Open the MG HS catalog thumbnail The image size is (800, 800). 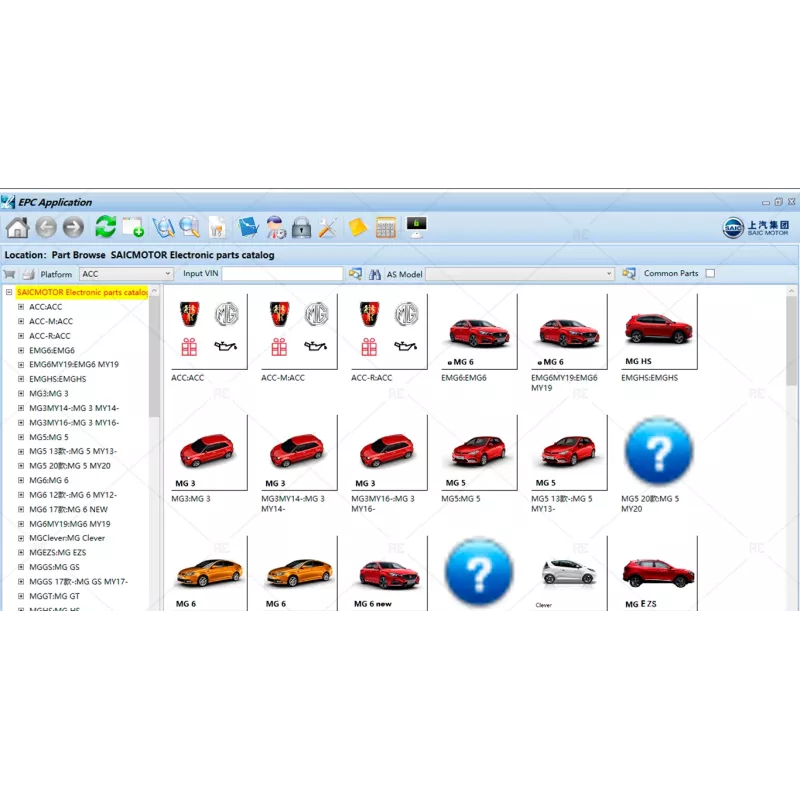(x=656, y=330)
